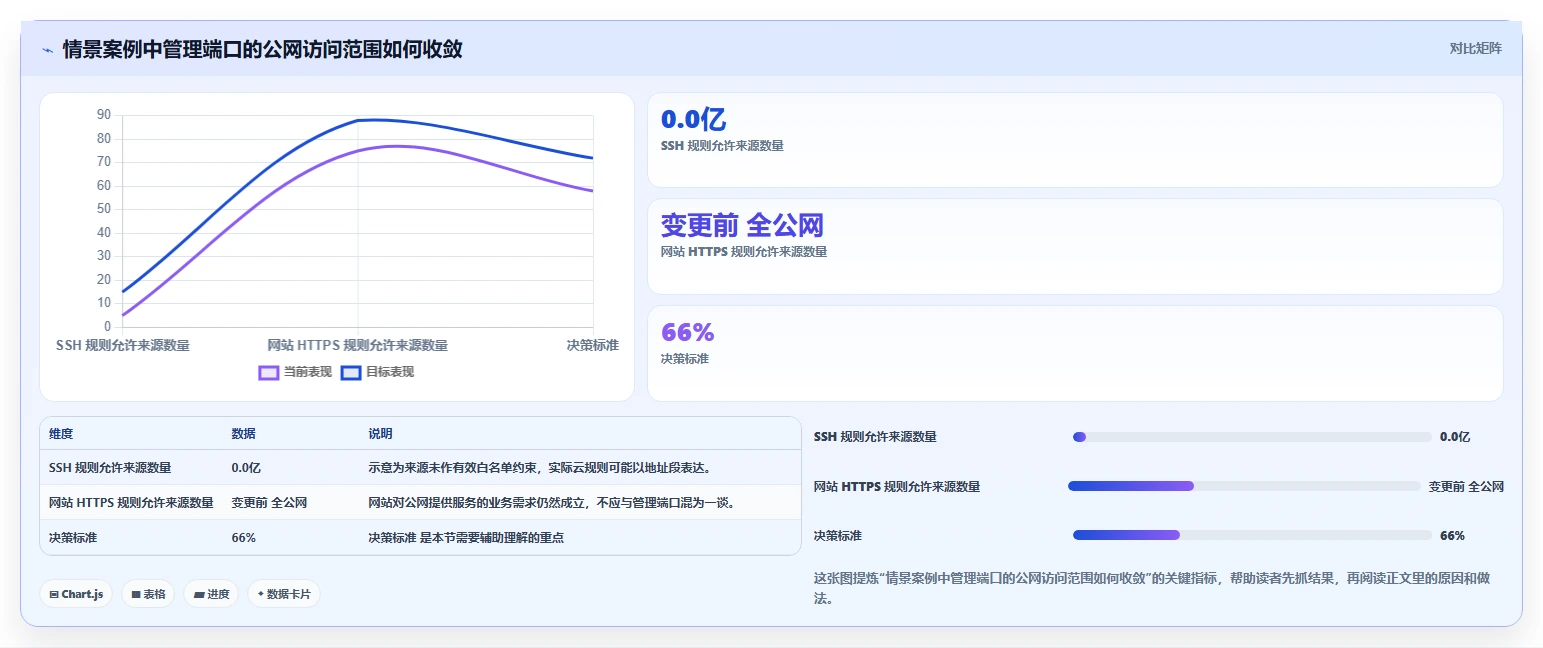Click the 数据 column header
This screenshot has height=648, width=1543.
(x=244, y=434)
